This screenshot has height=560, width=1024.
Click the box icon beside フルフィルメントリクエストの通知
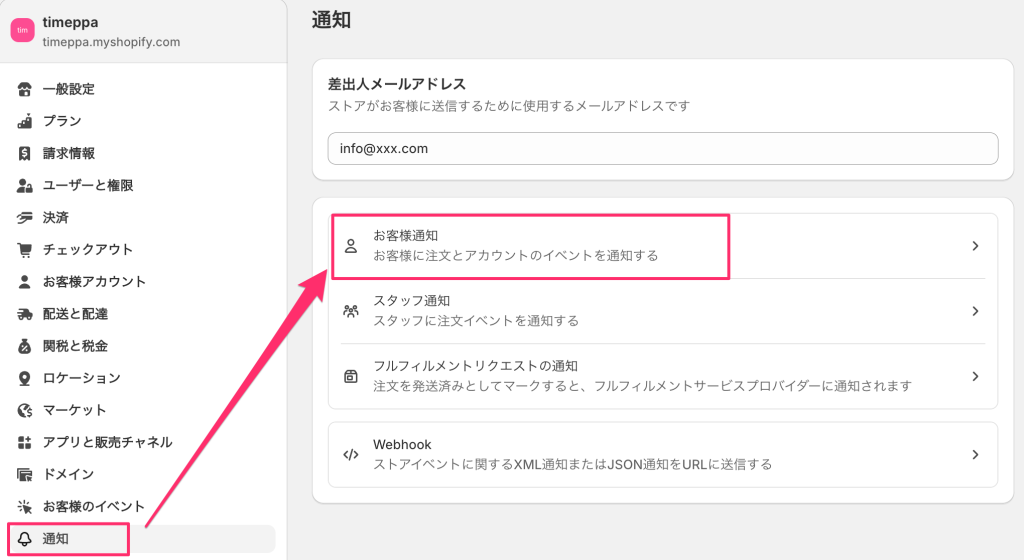[x=351, y=377]
